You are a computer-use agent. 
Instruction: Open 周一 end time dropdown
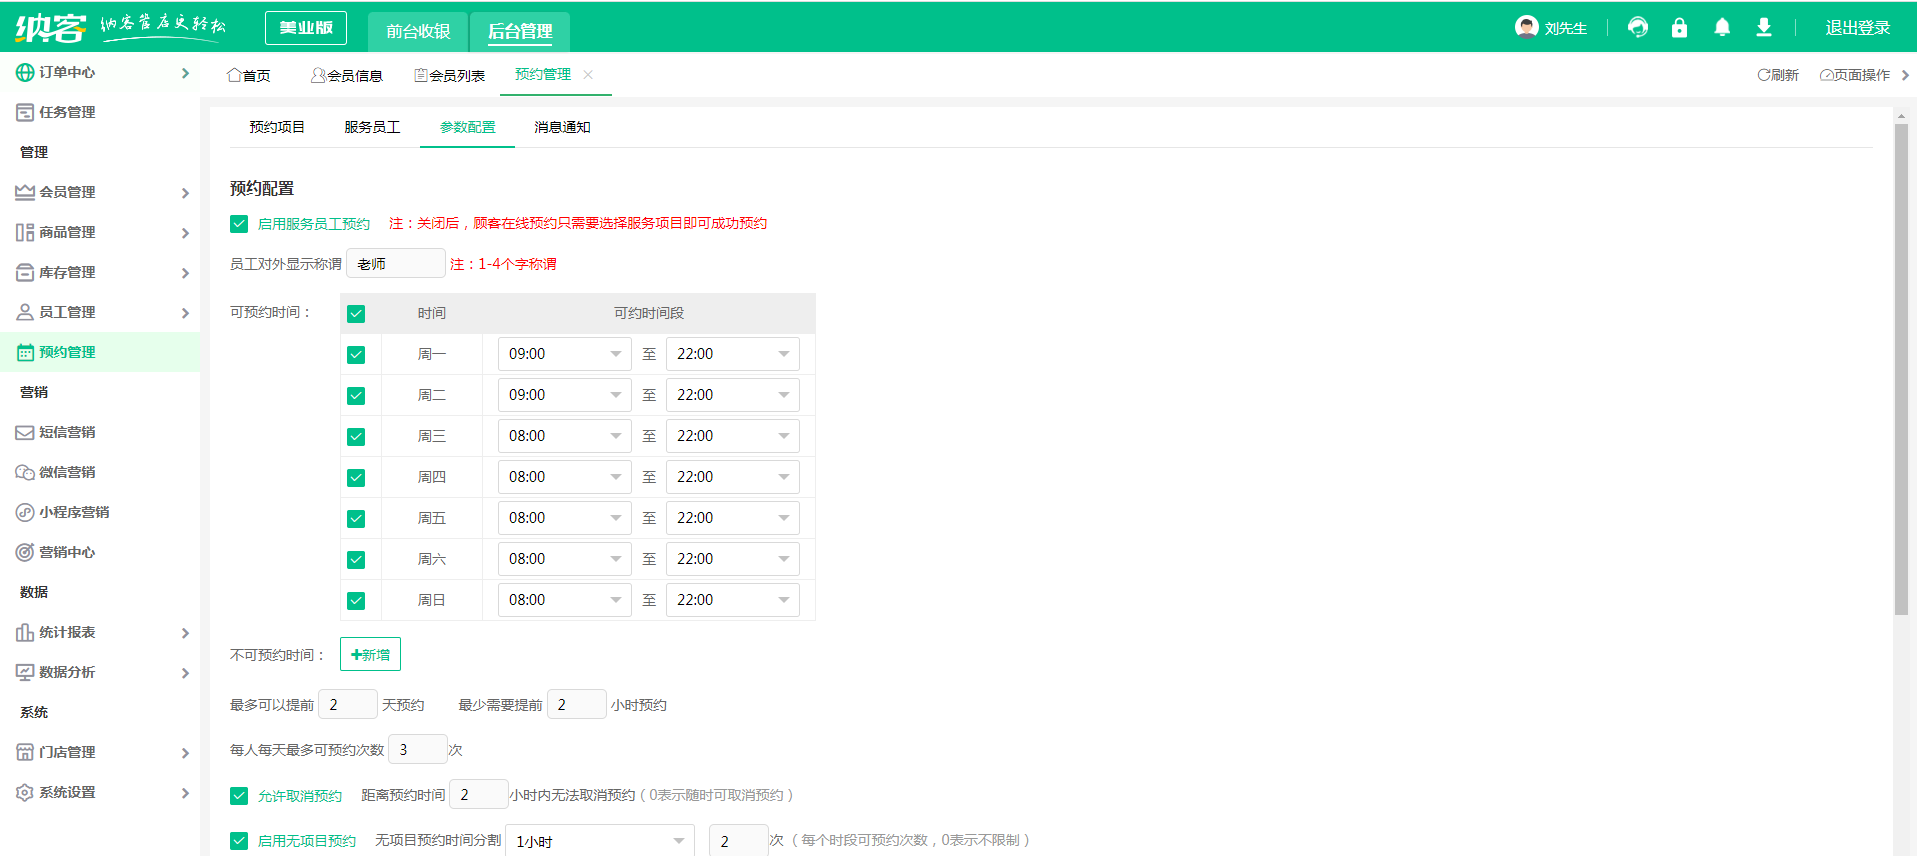pos(733,354)
